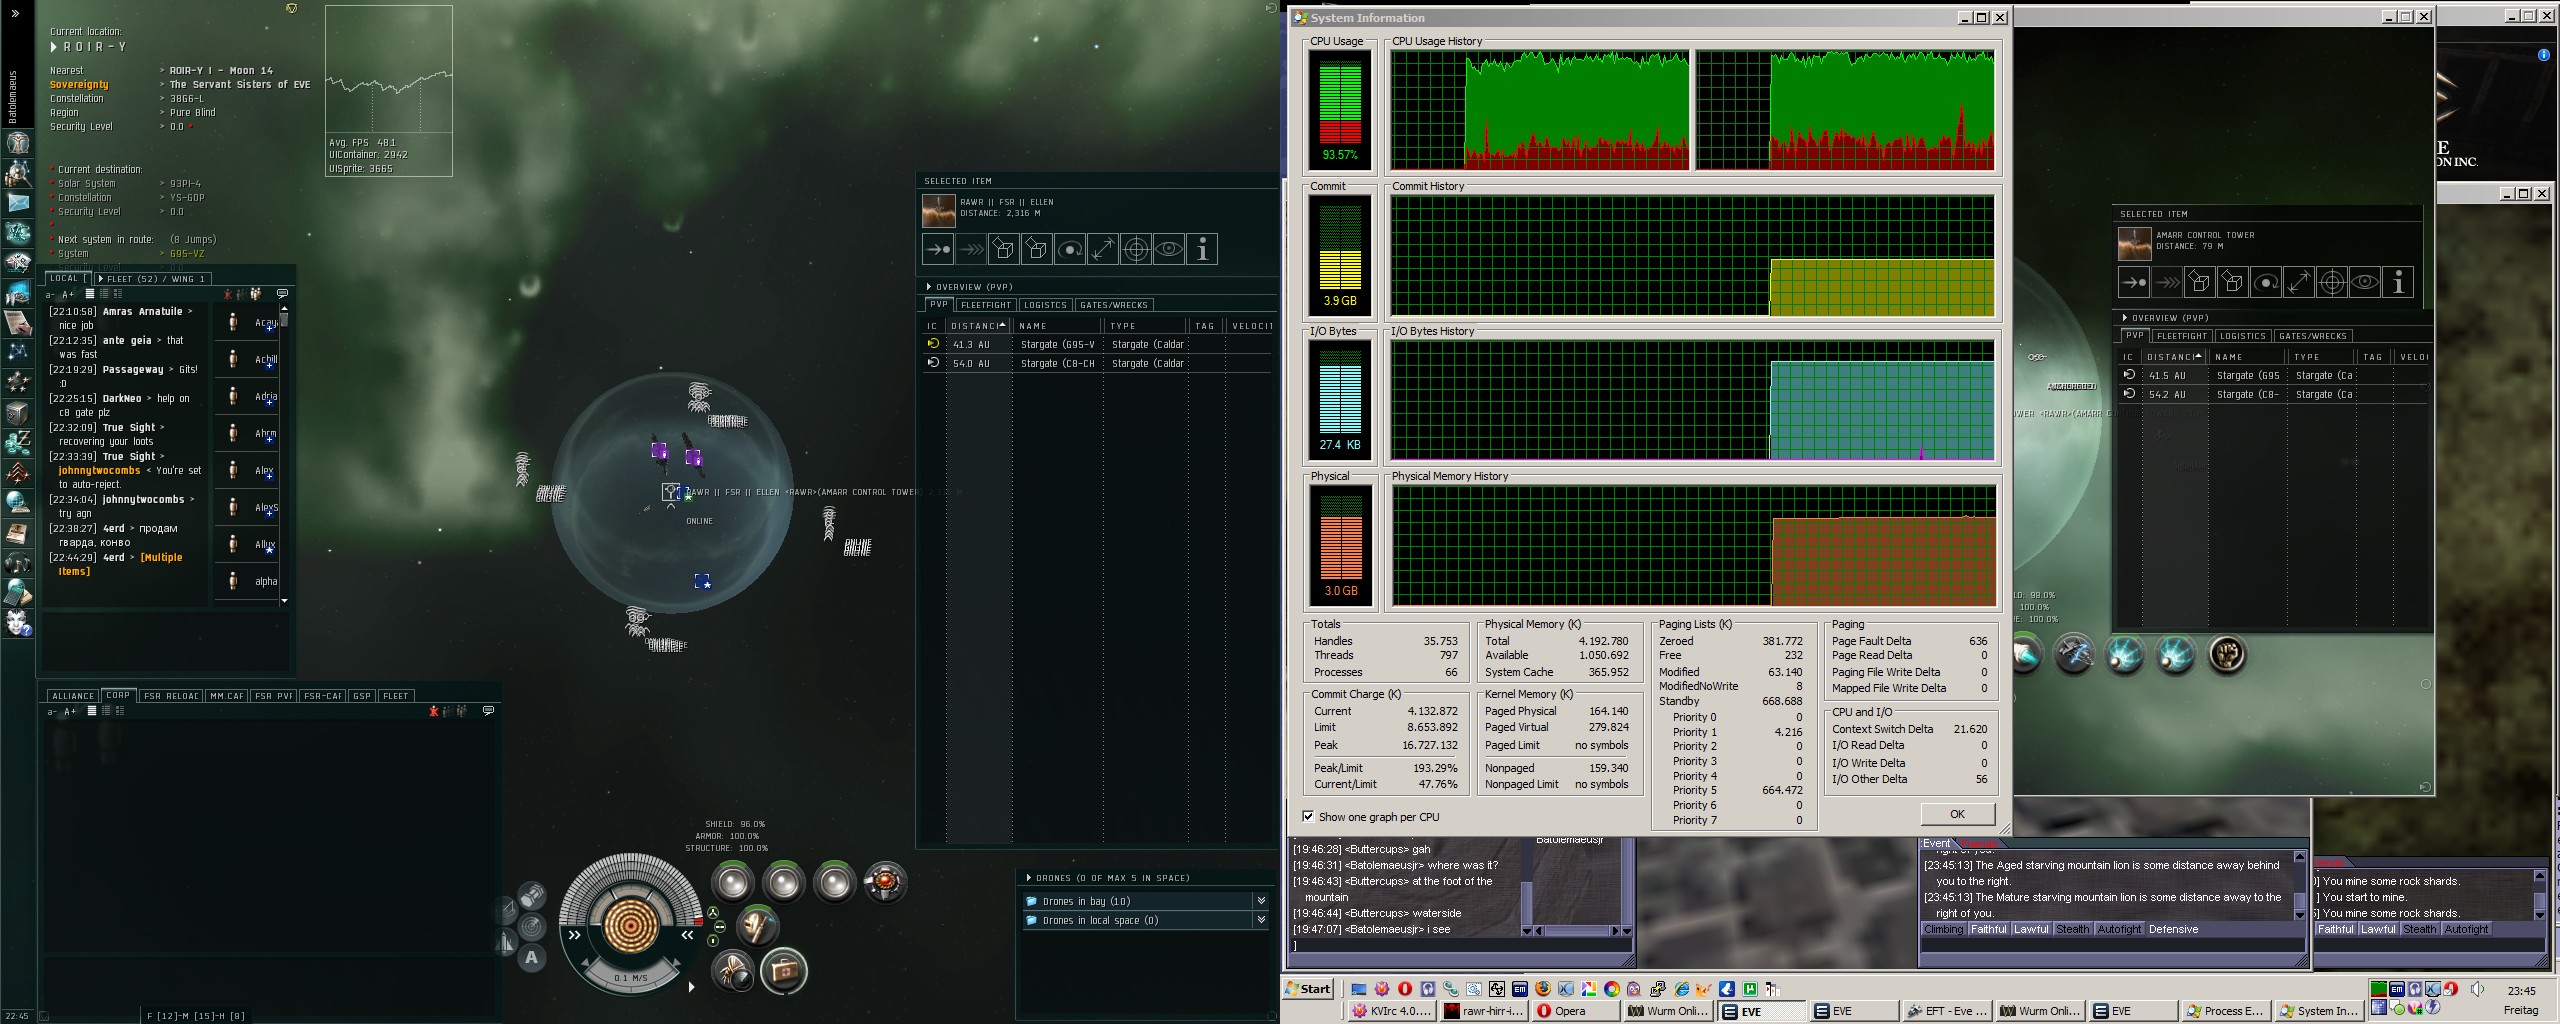
Task: Open the HUD options arrow beside speed gauge
Action: 691,987
